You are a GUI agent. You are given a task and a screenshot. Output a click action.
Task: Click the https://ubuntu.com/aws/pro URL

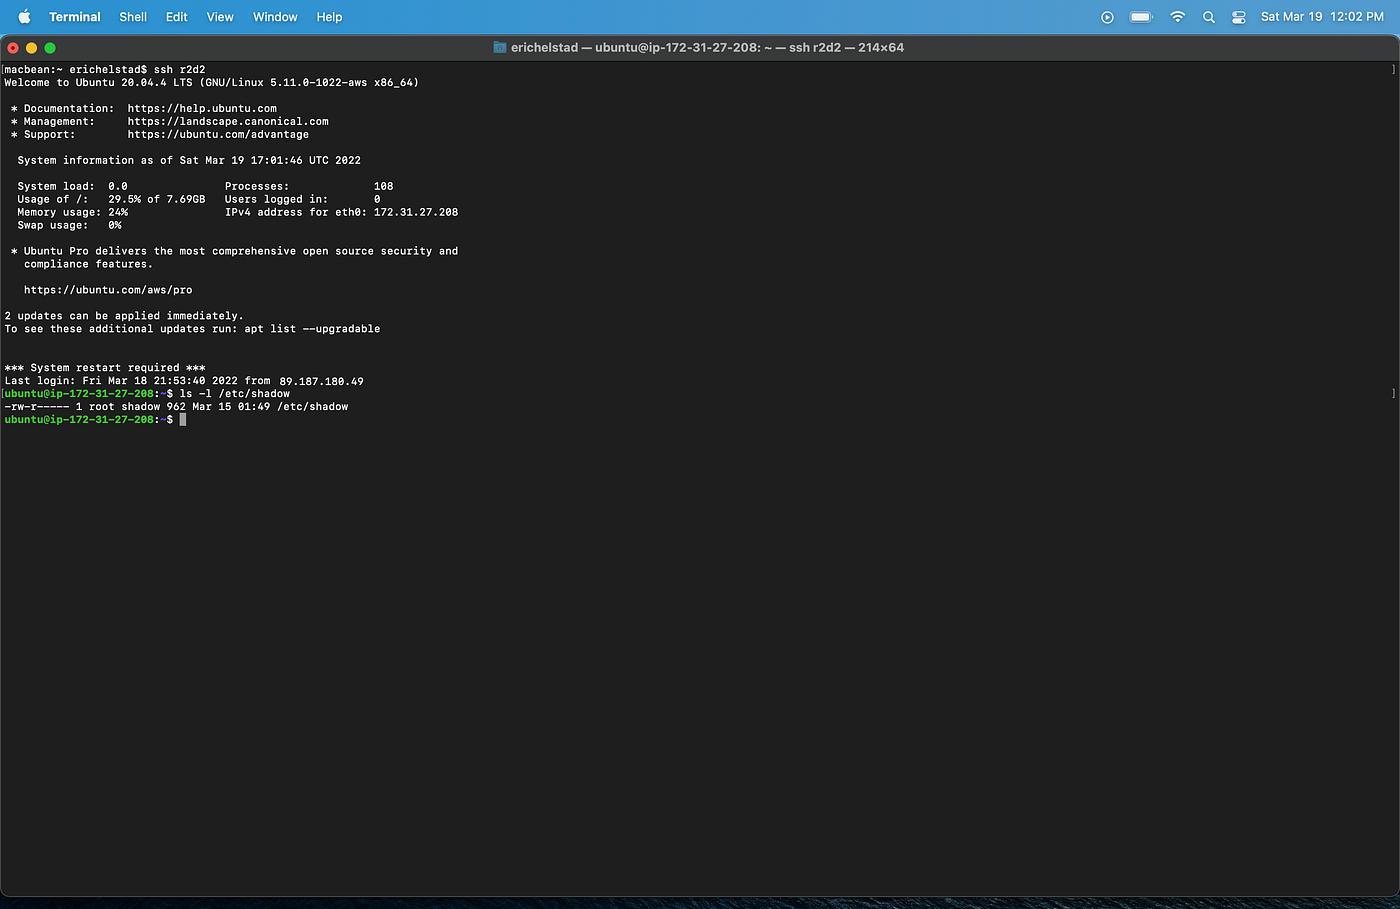[x=108, y=290]
